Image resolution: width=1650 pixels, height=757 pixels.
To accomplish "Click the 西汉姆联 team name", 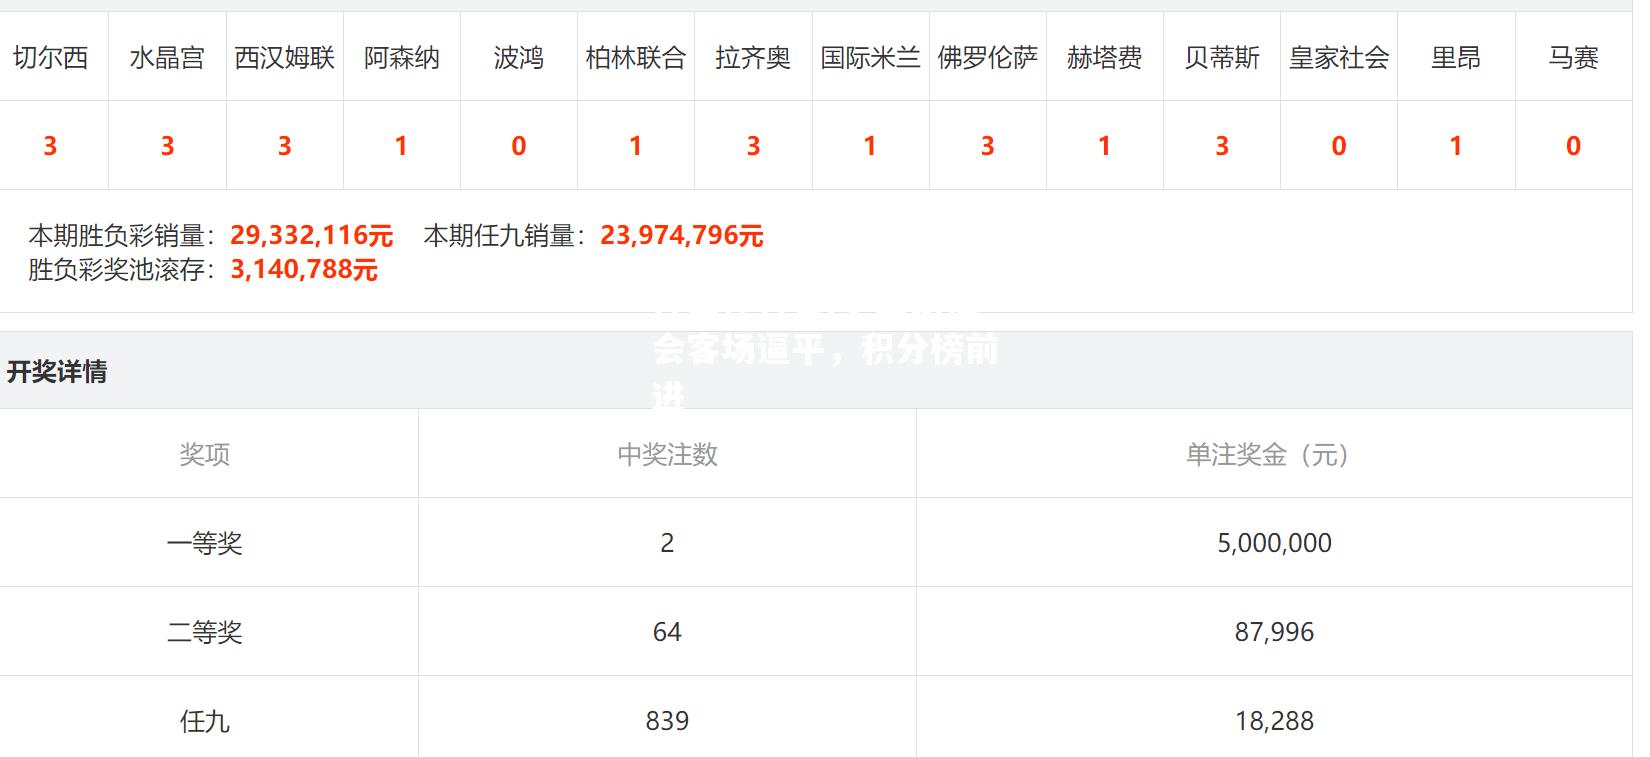I will (x=284, y=58).
